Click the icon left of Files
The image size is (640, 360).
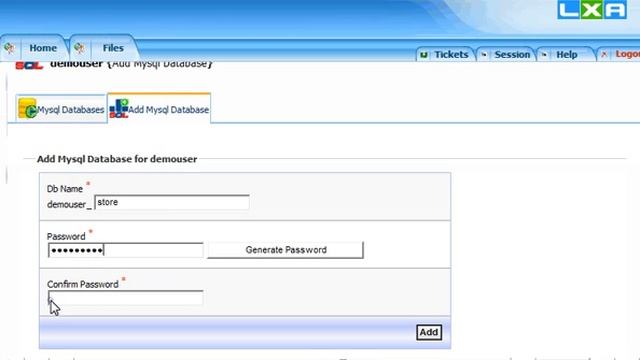(x=80, y=48)
